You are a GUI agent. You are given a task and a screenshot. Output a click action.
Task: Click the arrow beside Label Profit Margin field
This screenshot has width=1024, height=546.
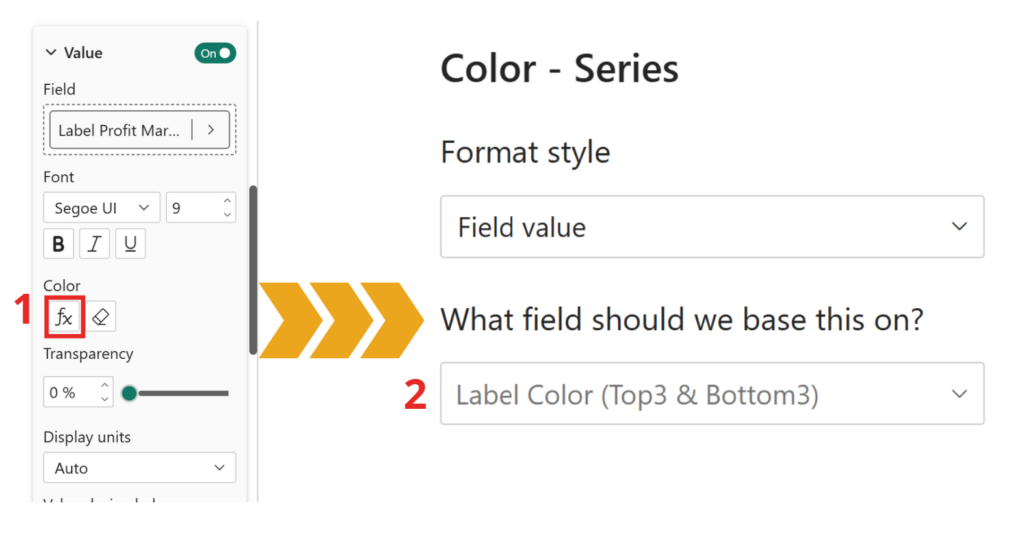click(x=211, y=130)
